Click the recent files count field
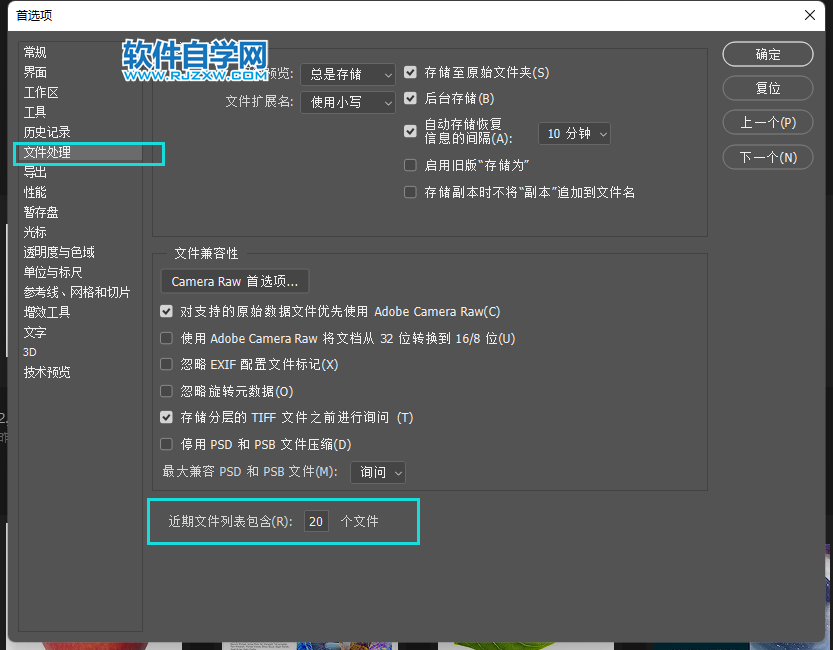This screenshot has width=833, height=650. 316,521
